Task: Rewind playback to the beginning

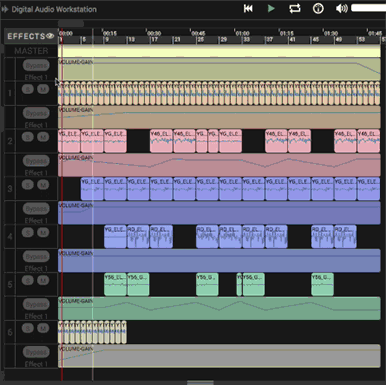Action: click(248, 9)
